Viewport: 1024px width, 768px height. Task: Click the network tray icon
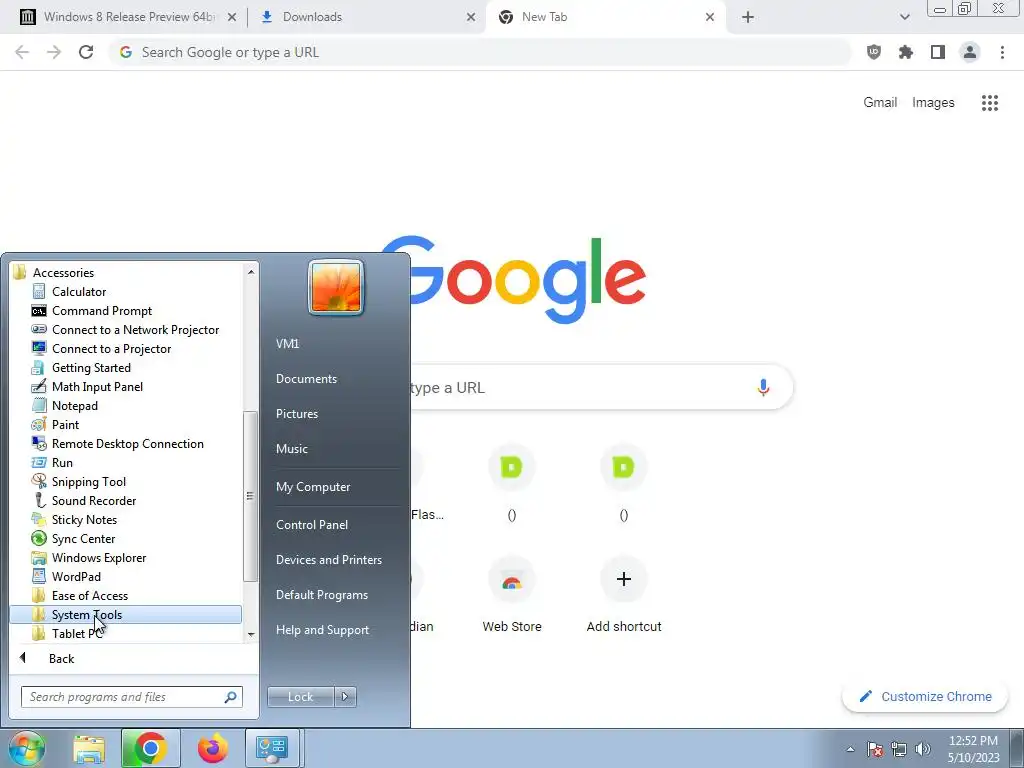(899, 749)
